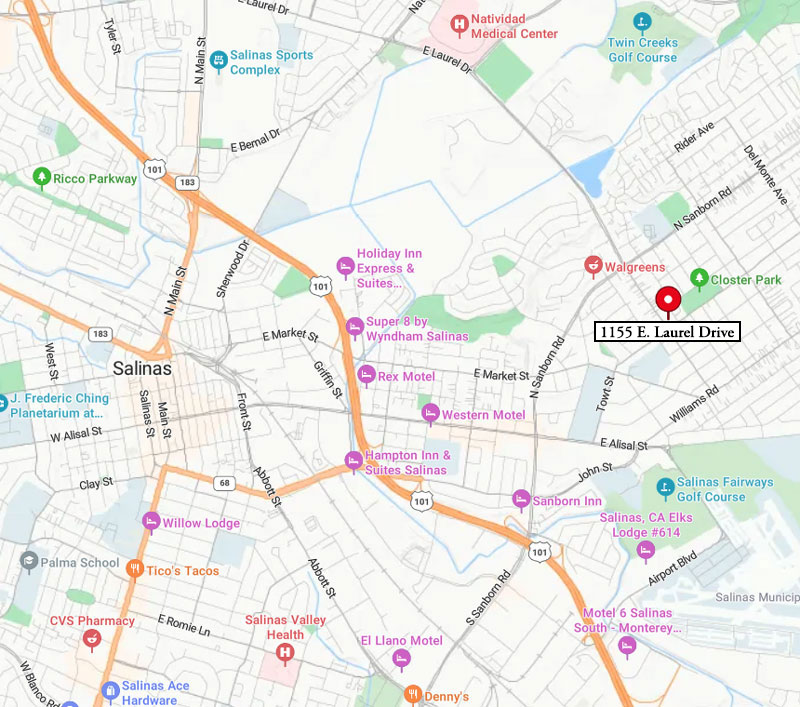This screenshot has width=800, height=707.
Task: Click the Tico's Tacos restaurant icon
Action: pos(135,568)
